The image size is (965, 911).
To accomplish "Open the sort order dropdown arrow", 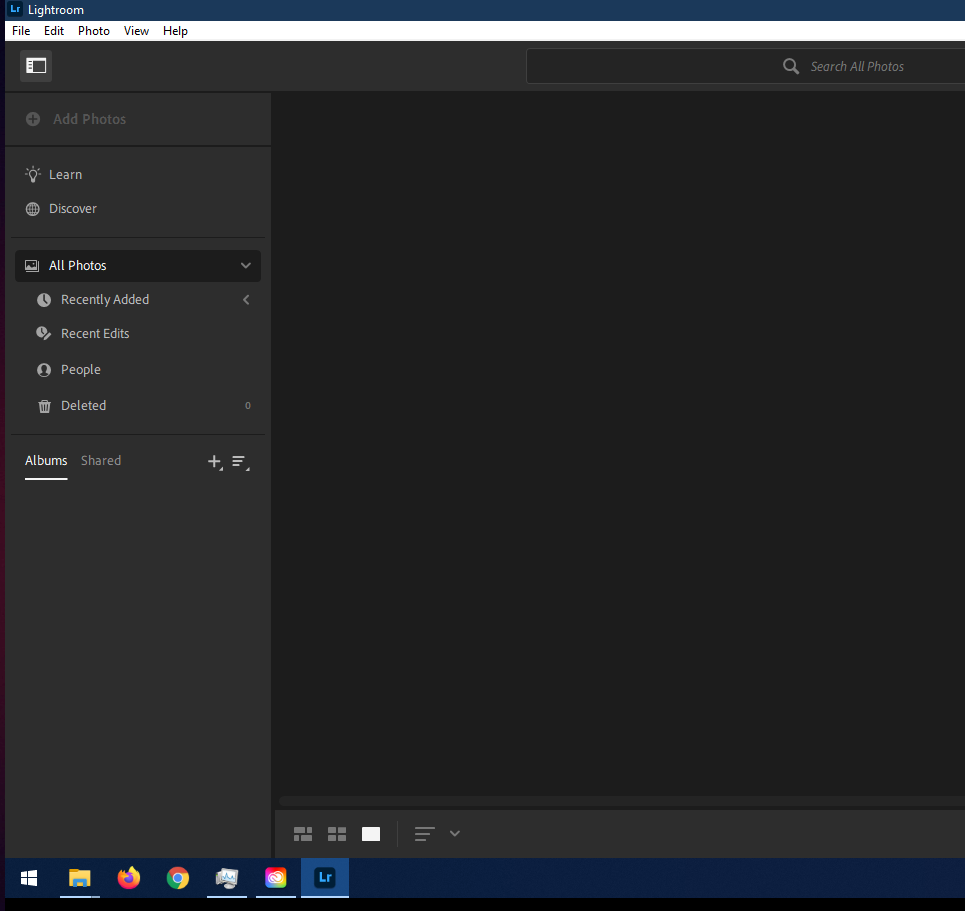I will tap(455, 833).
